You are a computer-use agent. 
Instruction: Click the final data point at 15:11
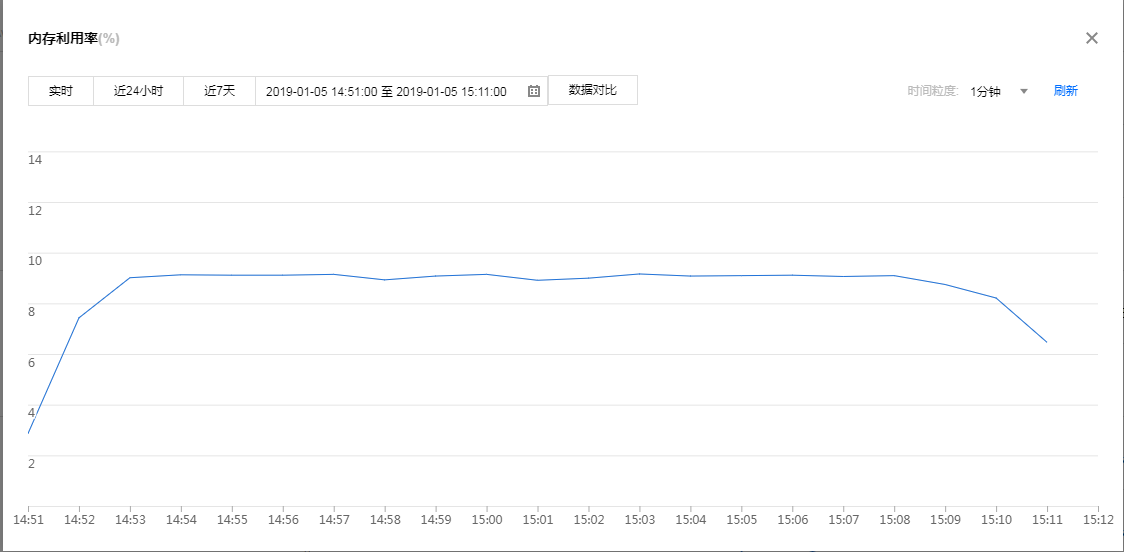1047,342
